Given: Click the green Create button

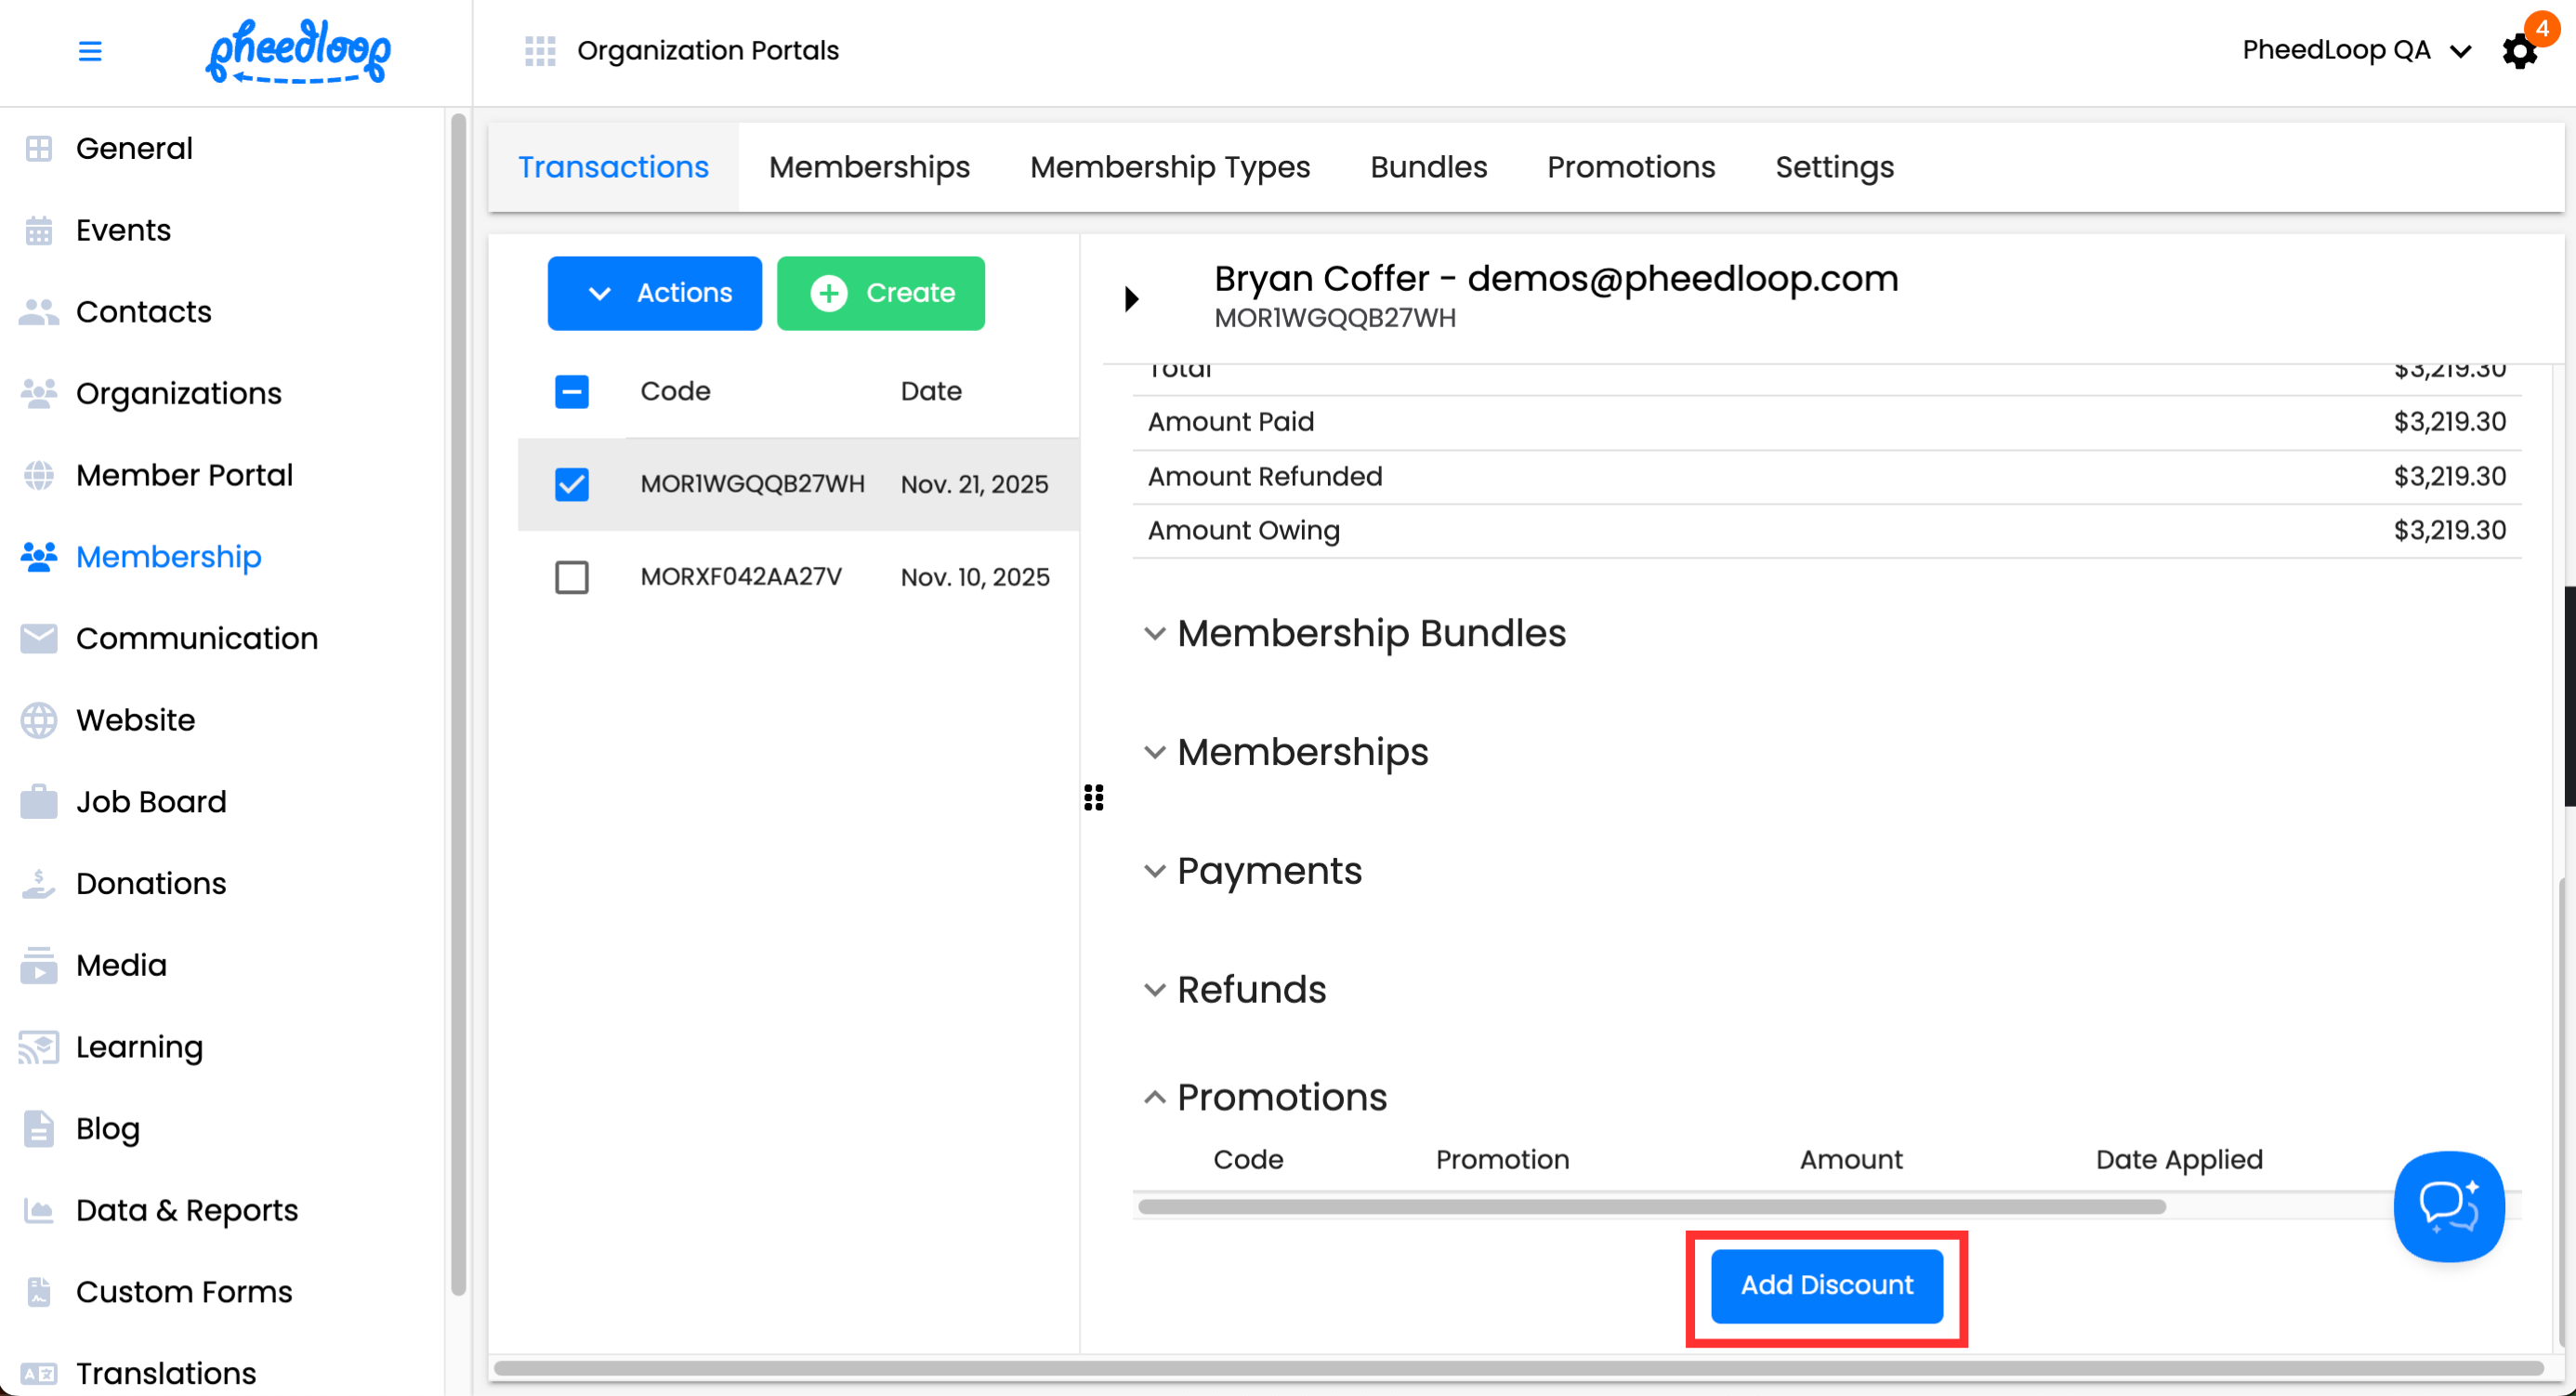Looking at the screenshot, I should pyautogui.click(x=881, y=294).
